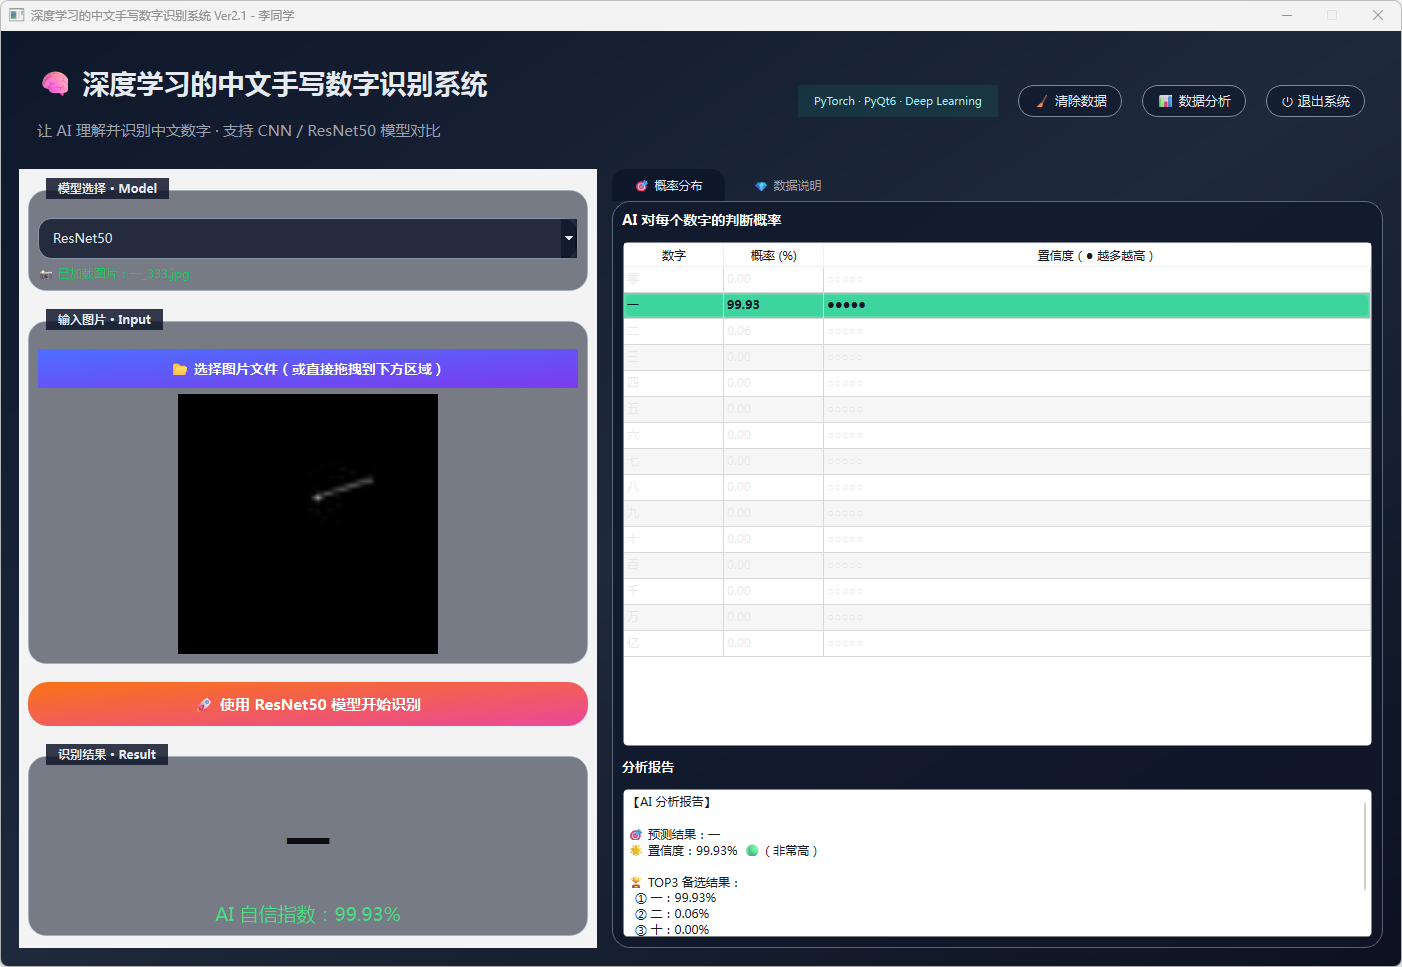Click the loaded handwriting image preview
The height and width of the screenshot is (967, 1402).
tap(308, 524)
